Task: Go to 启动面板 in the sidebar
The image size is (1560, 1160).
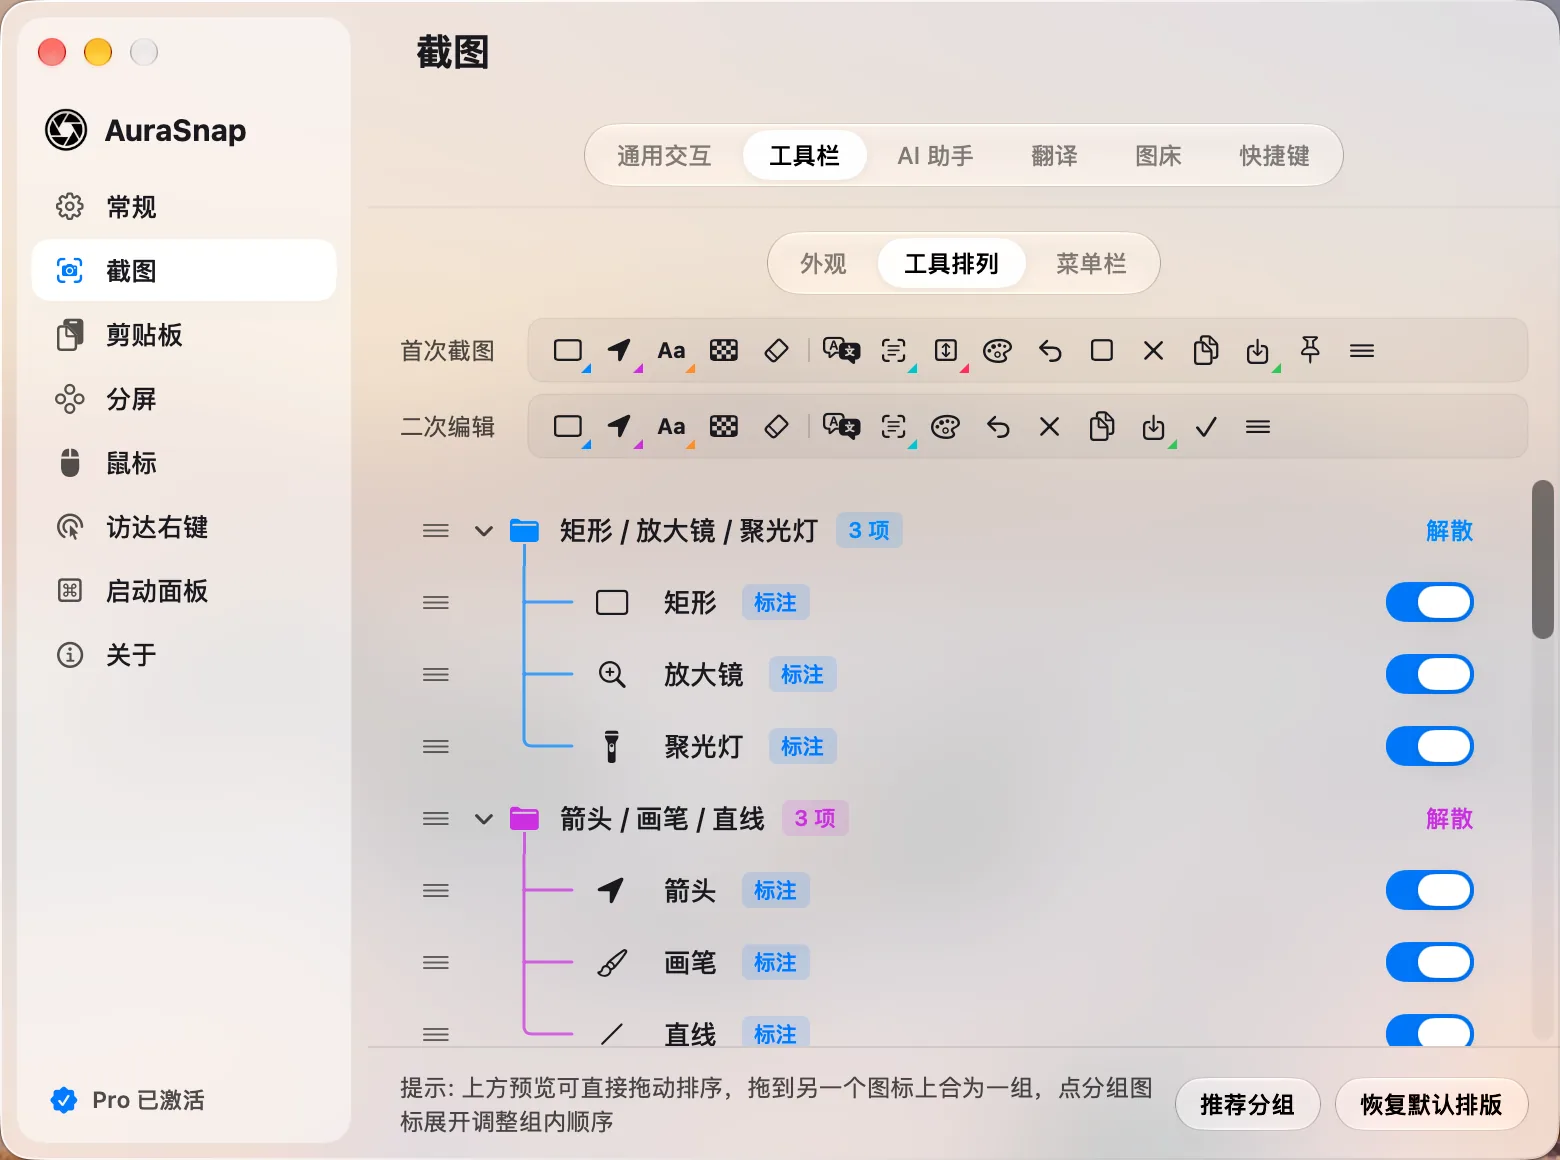Action: pos(184,591)
